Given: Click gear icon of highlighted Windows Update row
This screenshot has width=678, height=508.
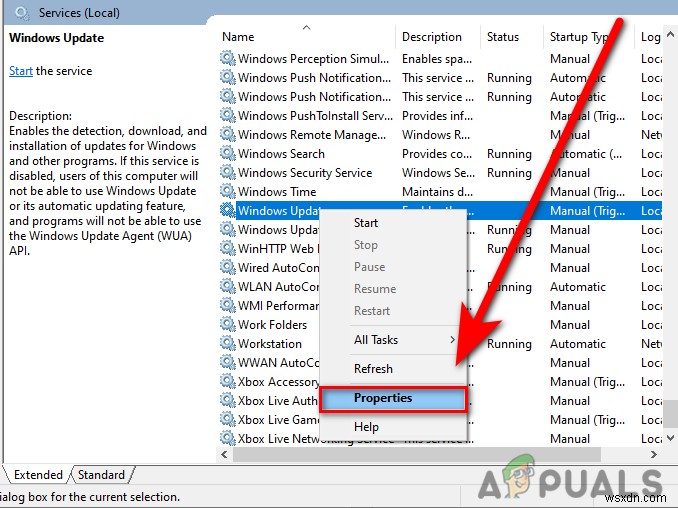Looking at the screenshot, I should (x=227, y=210).
